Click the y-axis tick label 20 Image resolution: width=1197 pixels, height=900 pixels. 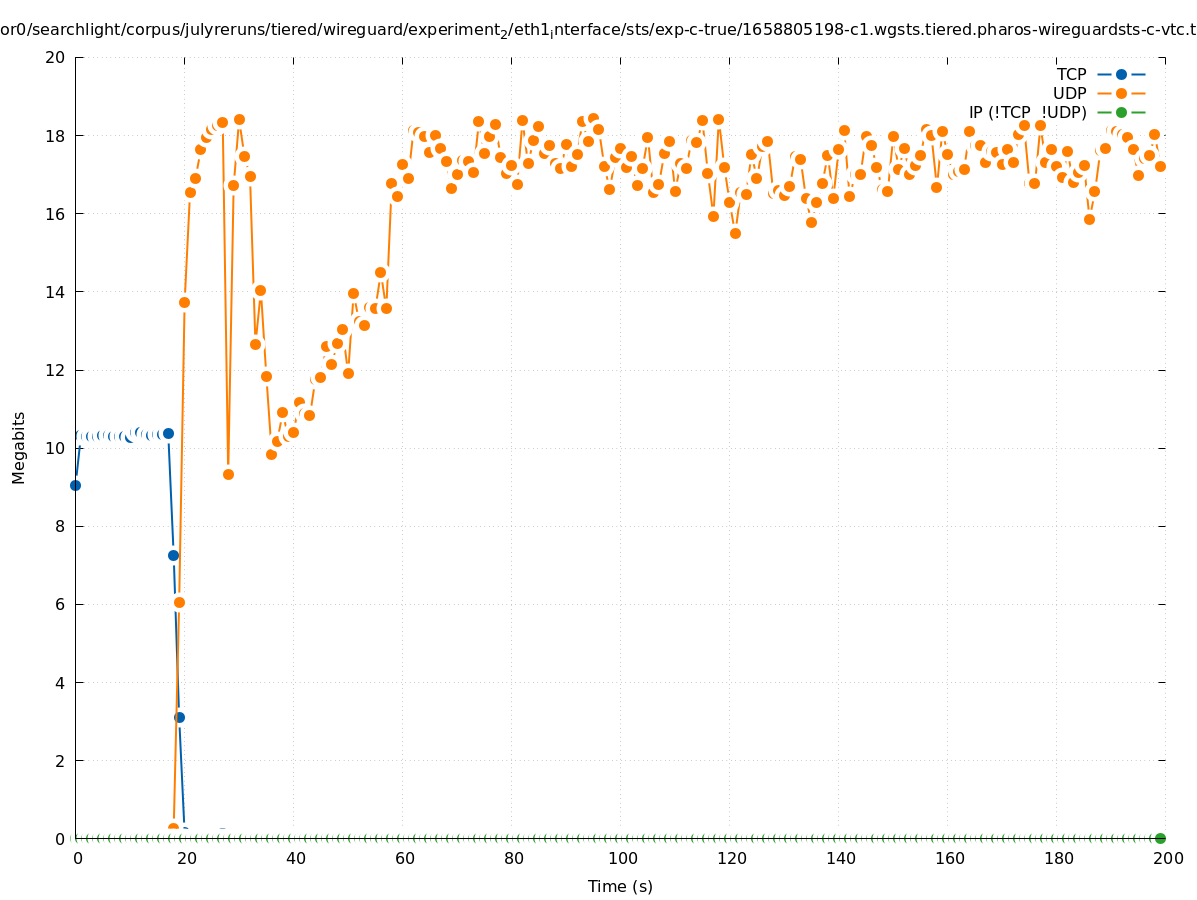pos(56,57)
